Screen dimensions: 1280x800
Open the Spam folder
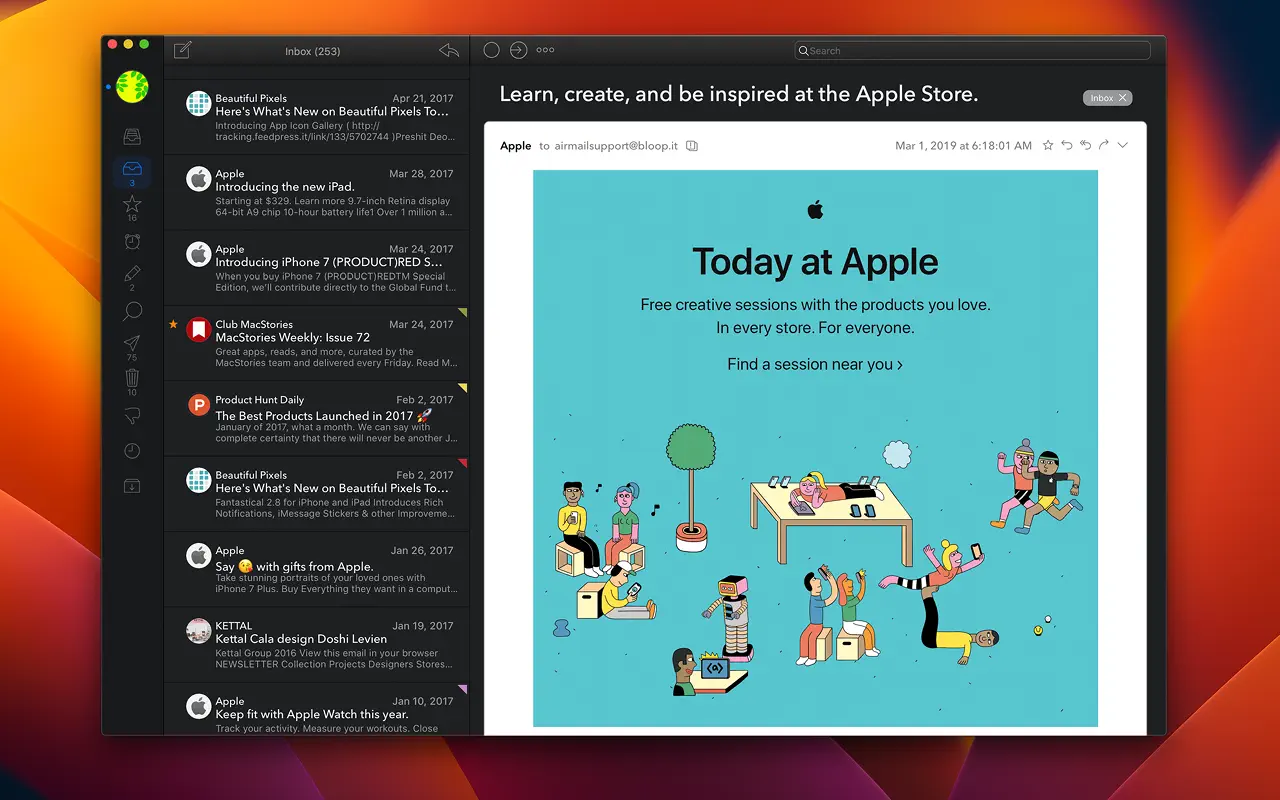(132, 416)
